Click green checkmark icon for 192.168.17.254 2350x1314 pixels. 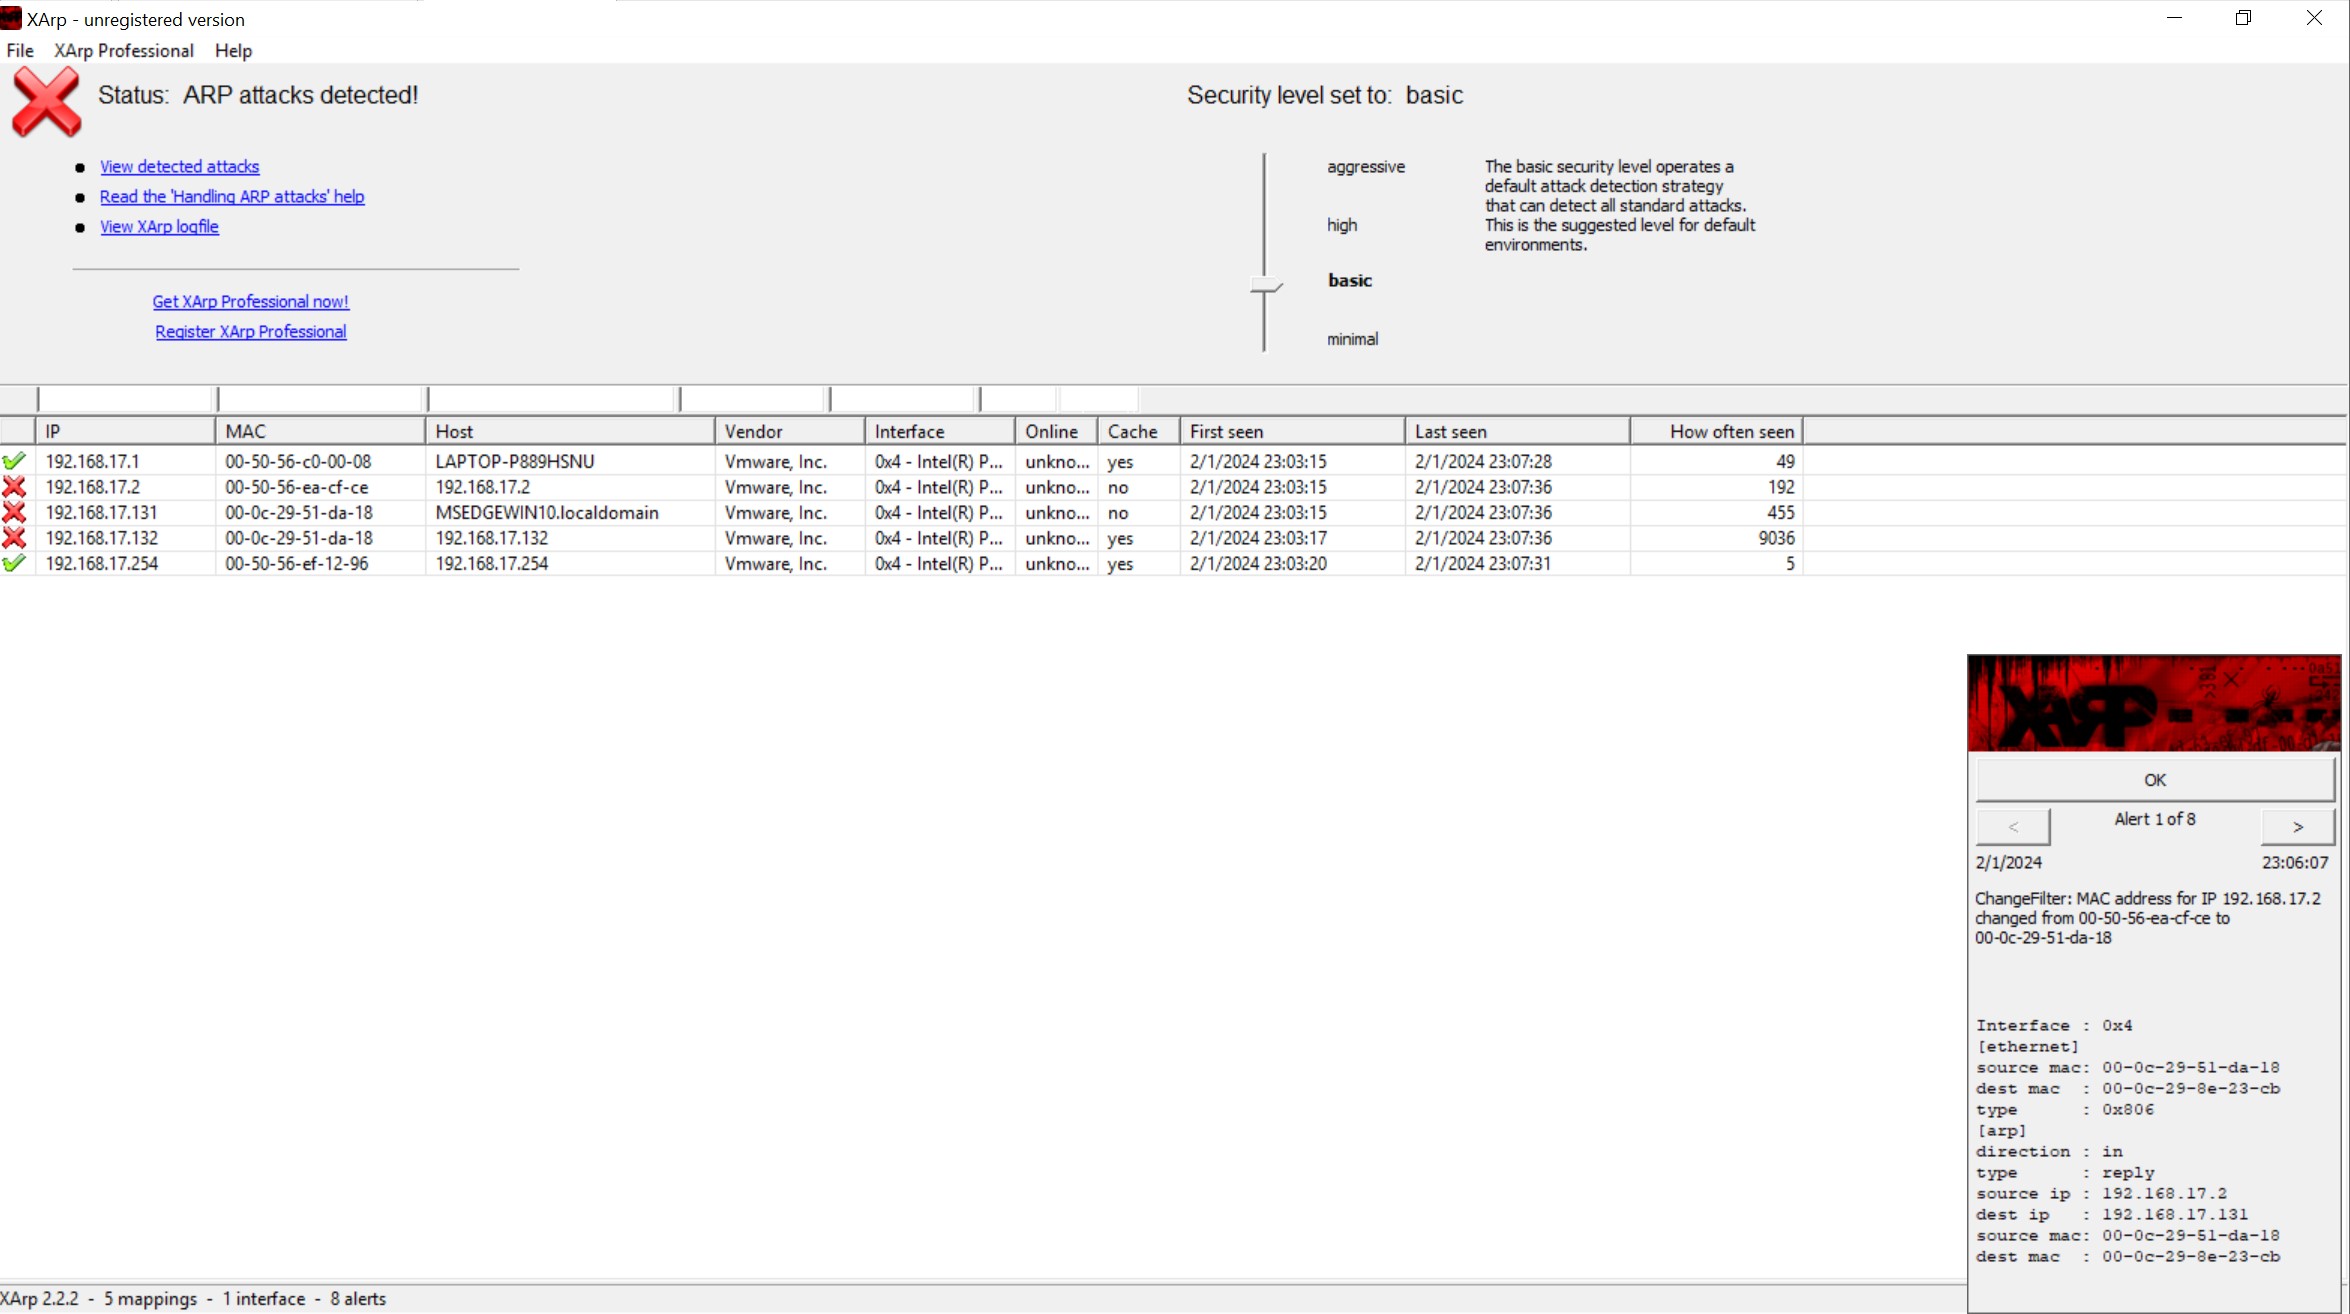pyautogui.click(x=14, y=563)
